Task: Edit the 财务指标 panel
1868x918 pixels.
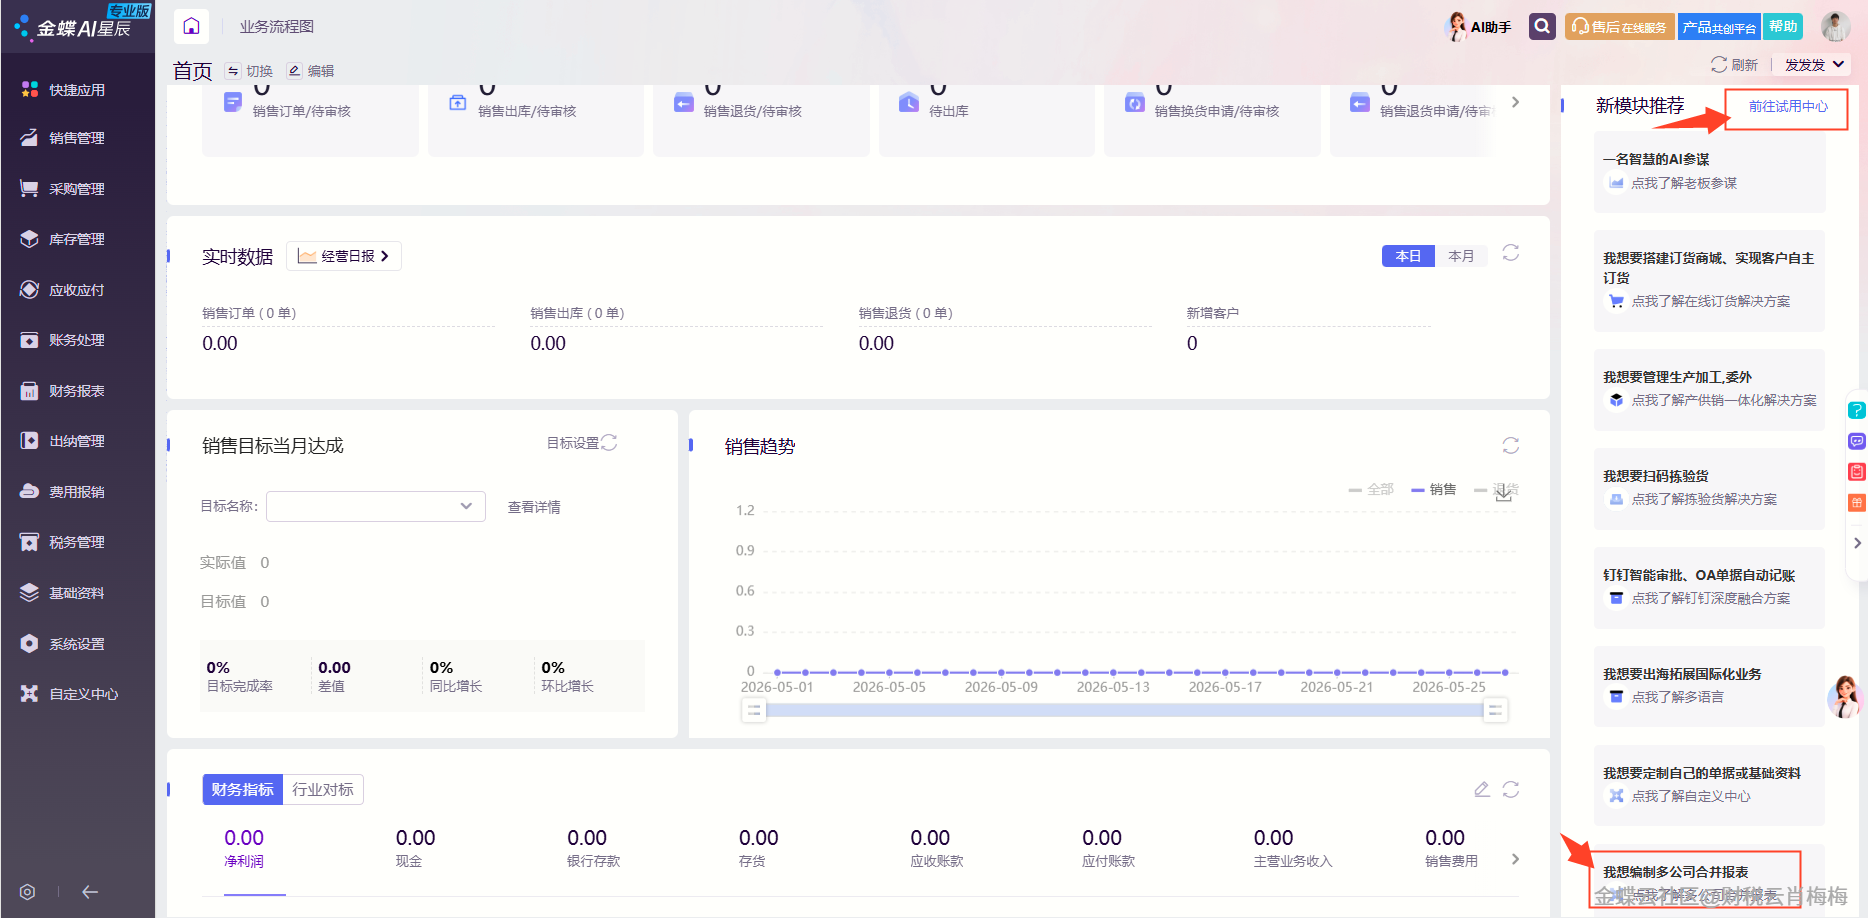Action: click(1482, 789)
